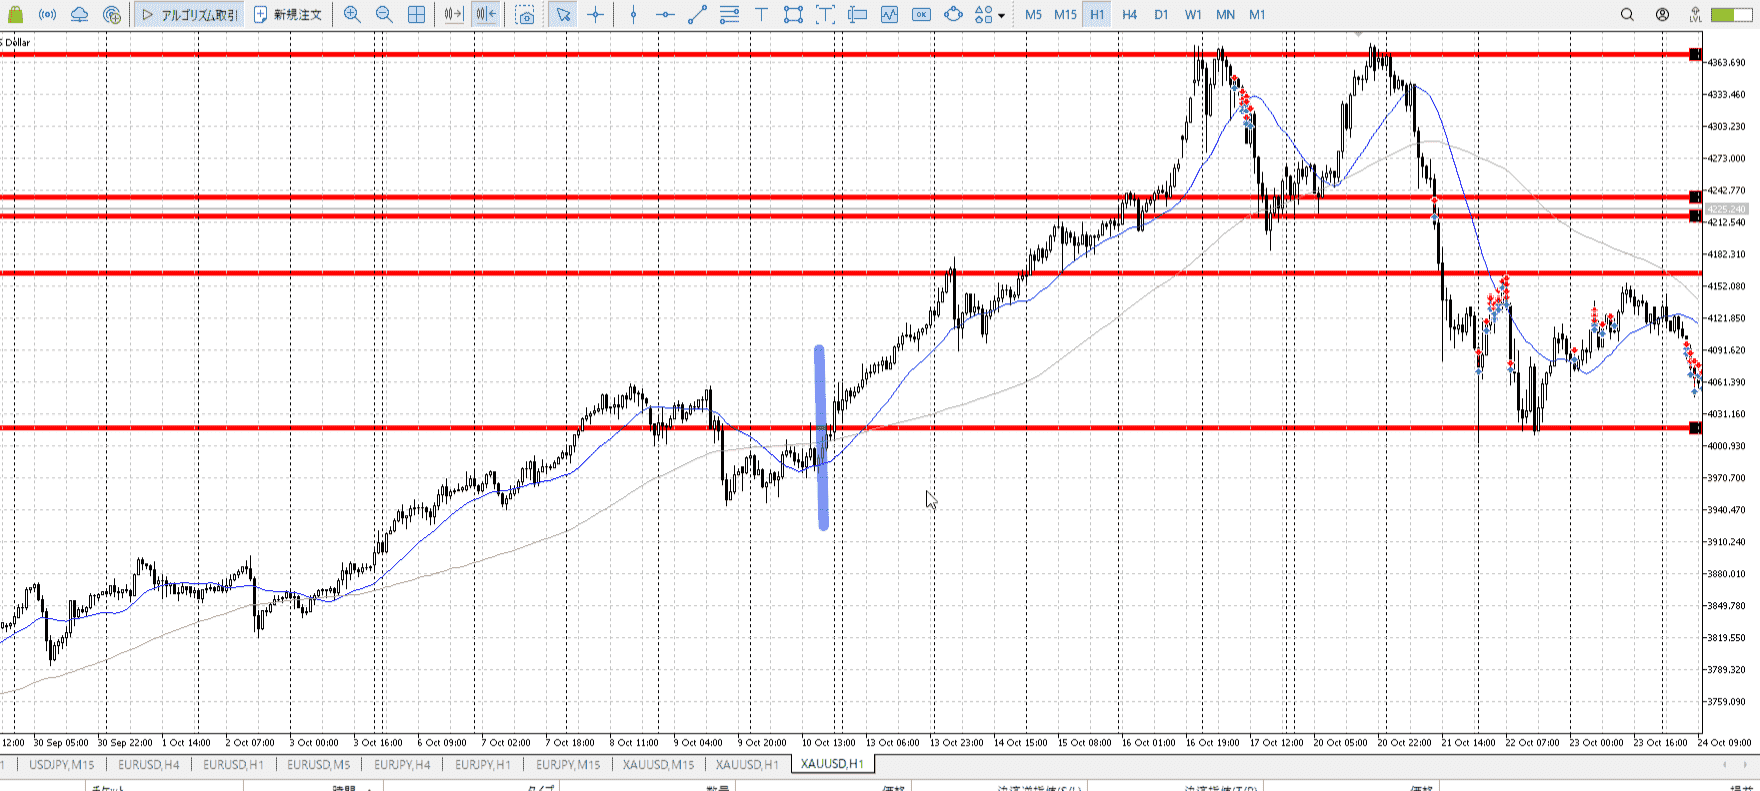The height and width of the screenshot is (791, 1760).
Task: Open the XAUUSD,M15 chart tab
Action: point(658,765)
